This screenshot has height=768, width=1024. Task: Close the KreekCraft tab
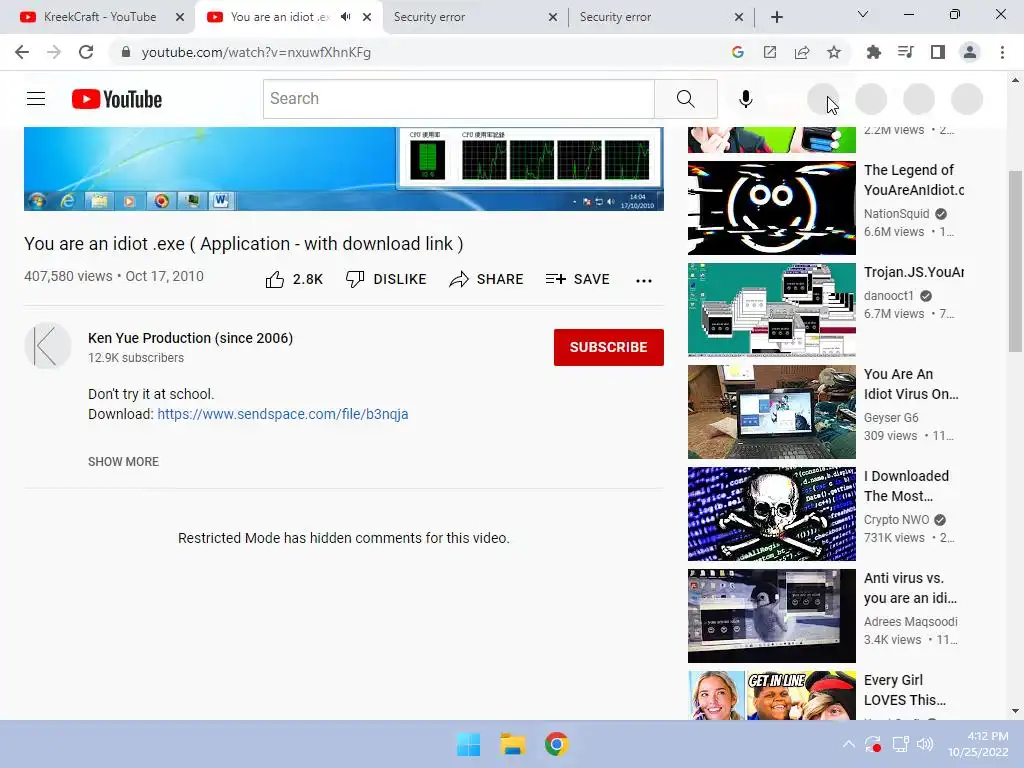click(180, 17)
